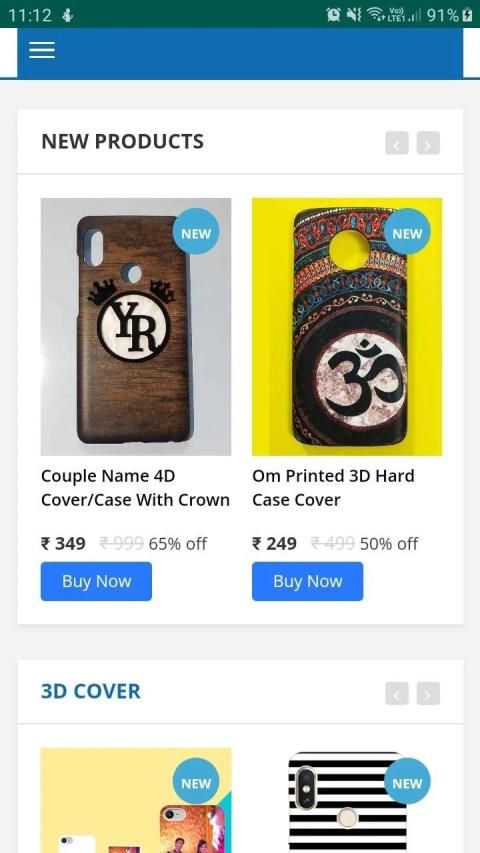This screenshot has height=853, width=480.
Task: Open the hamburger menu
Action: [42, 50]
